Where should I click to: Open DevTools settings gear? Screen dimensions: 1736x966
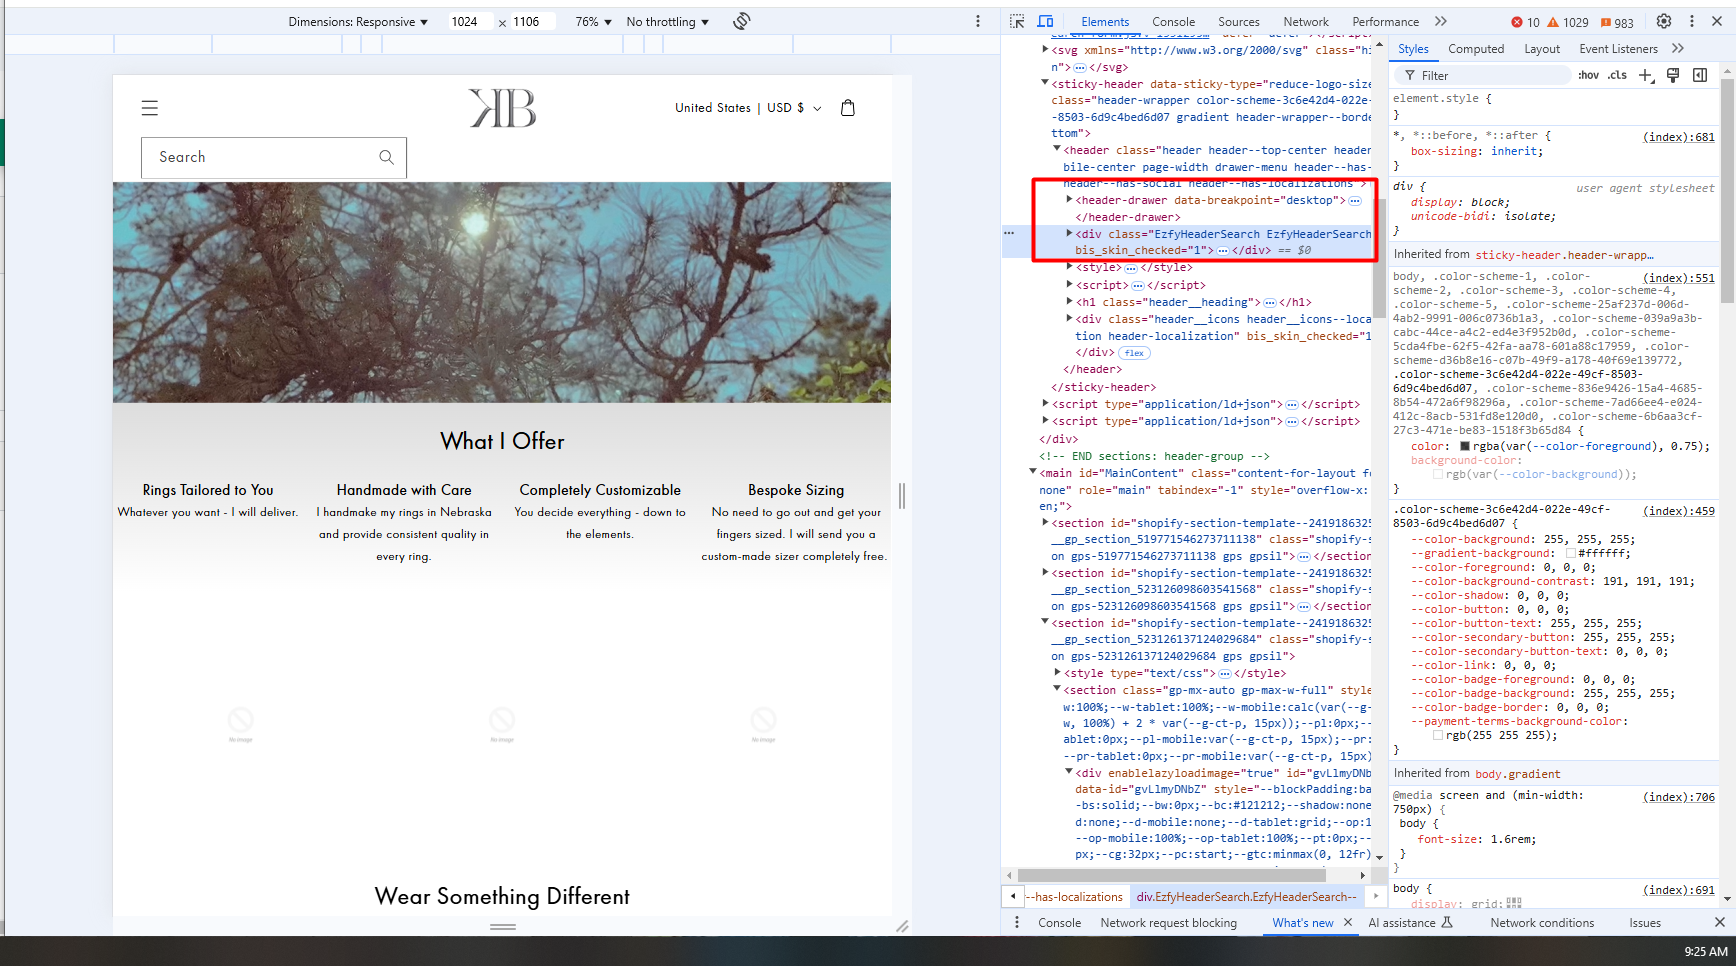1664,21
